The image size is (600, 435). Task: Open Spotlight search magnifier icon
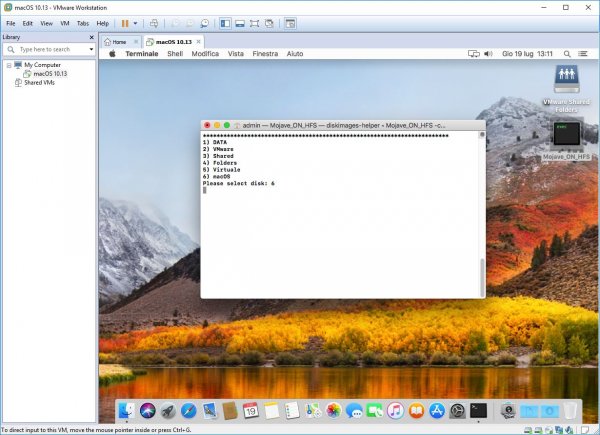pos(567,54)
